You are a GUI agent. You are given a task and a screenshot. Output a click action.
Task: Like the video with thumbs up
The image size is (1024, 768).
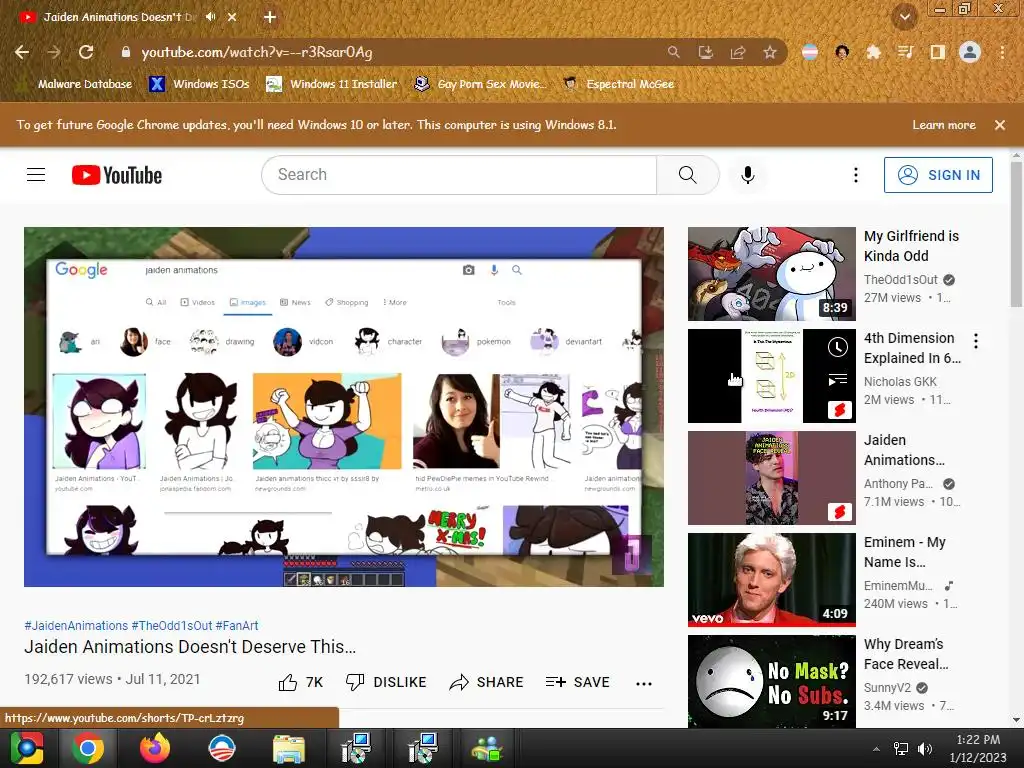tap(300, 682)
